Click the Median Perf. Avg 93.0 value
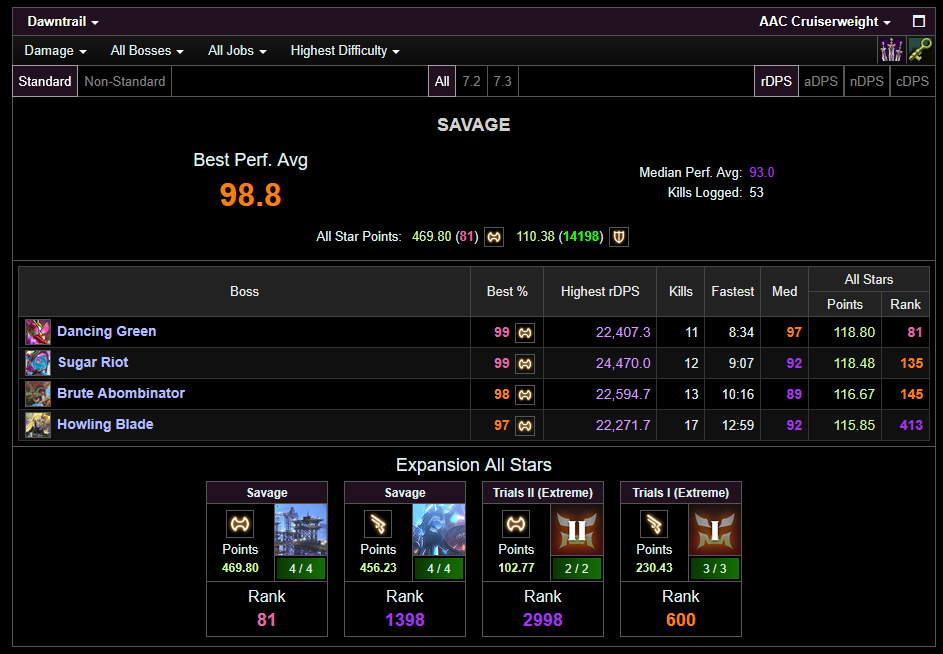Image resolution: width=943 pixels, height=654 pixels. point(761,173)
